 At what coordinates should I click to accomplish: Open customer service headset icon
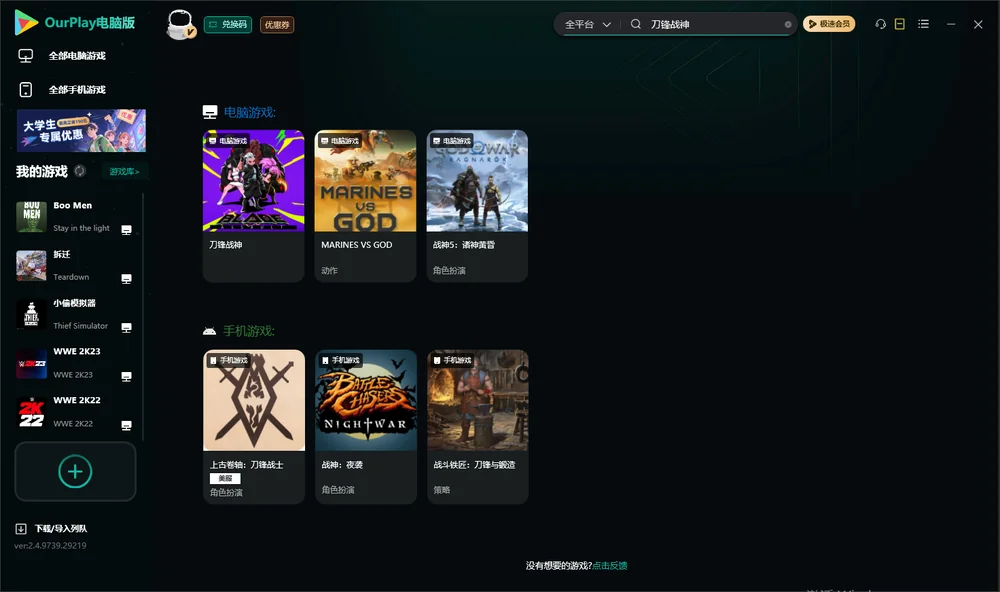point(881,24)
